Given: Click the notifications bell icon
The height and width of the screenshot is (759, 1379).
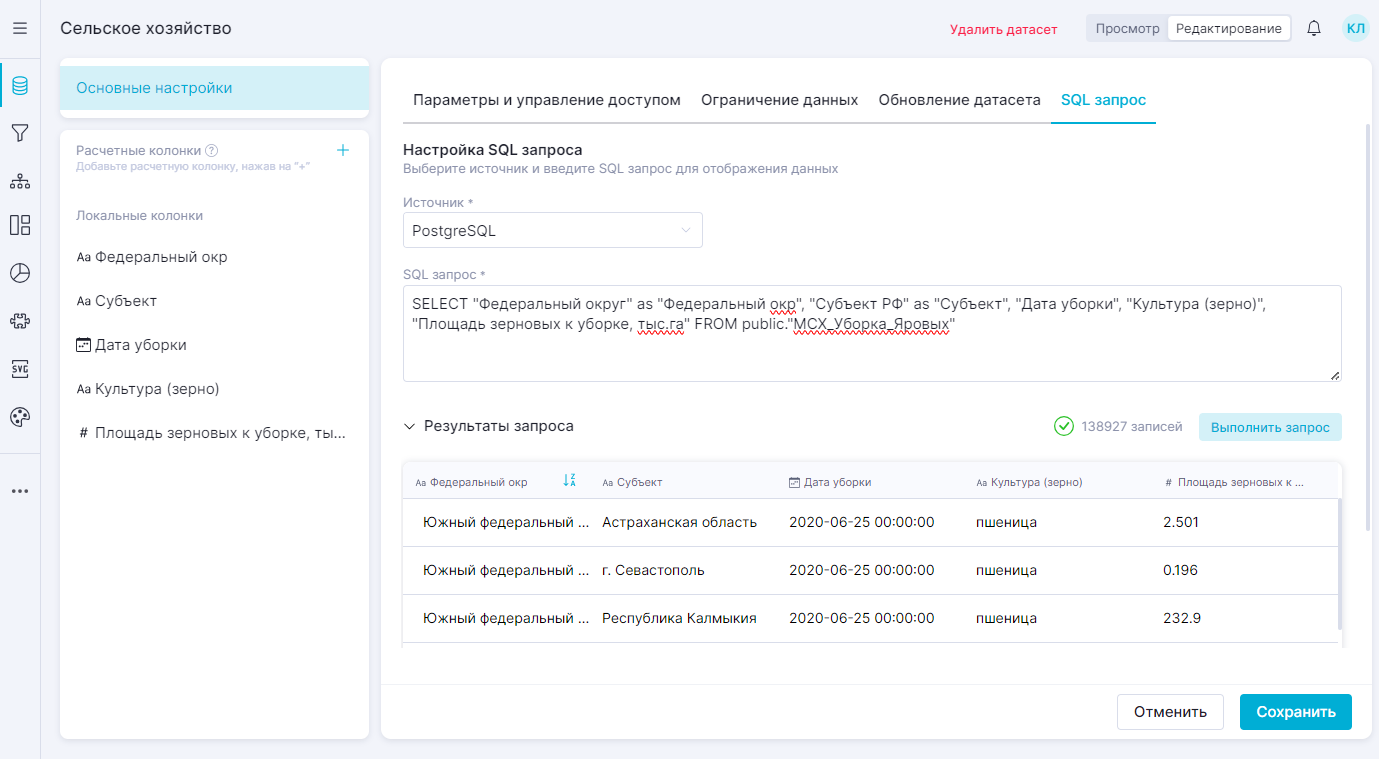Looking at the screenshot, I should 1314,28.
